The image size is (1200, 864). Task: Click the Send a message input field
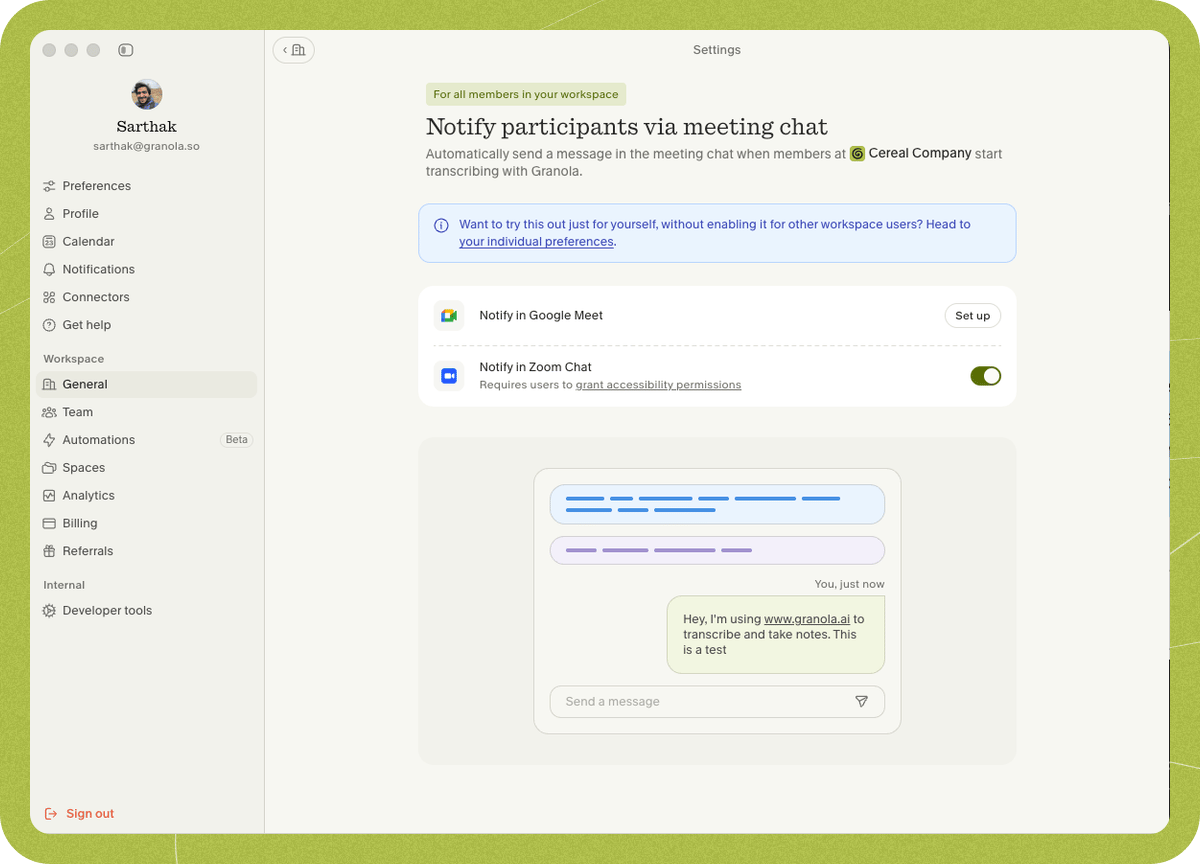click(717, 702)
